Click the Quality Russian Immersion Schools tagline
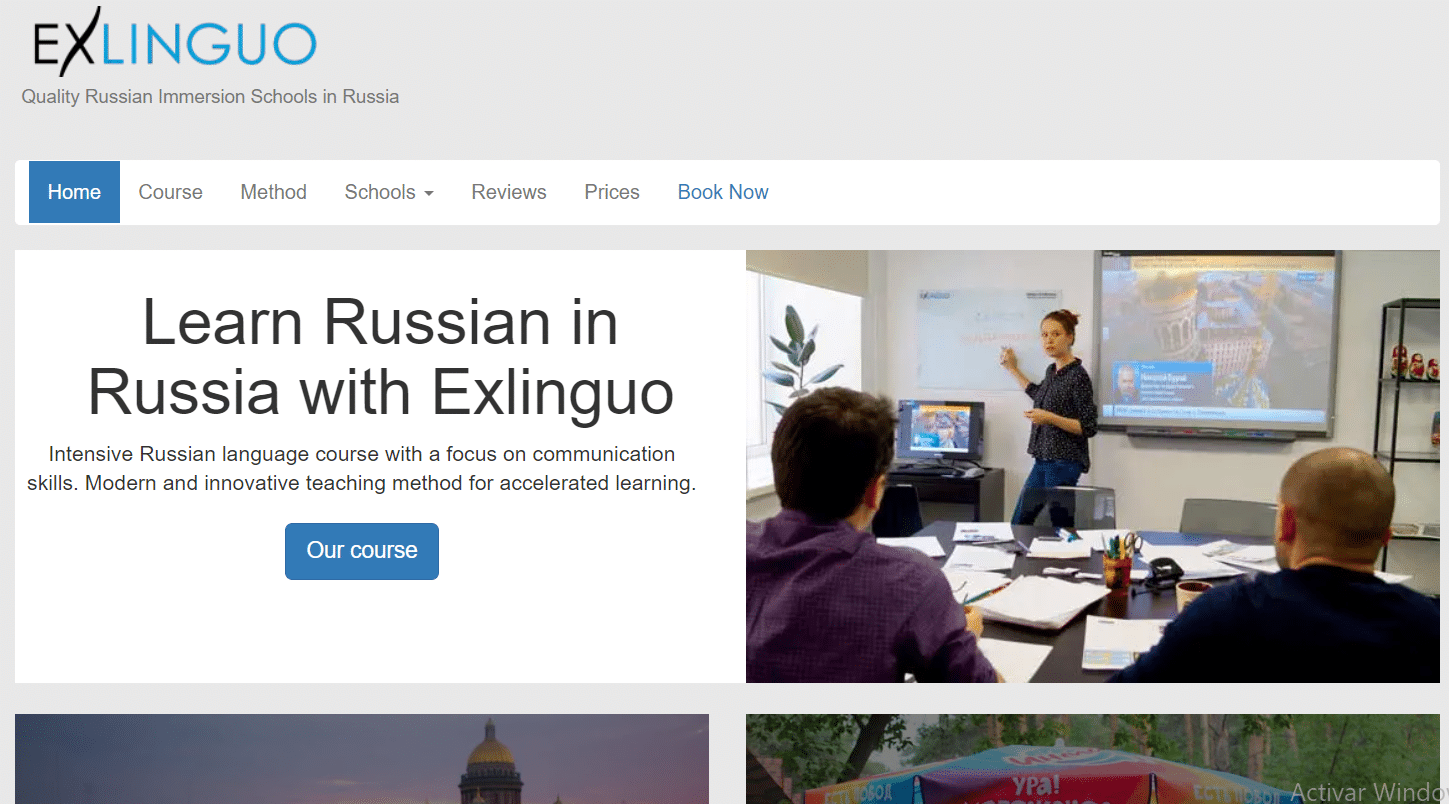 [x=210, y=97]
